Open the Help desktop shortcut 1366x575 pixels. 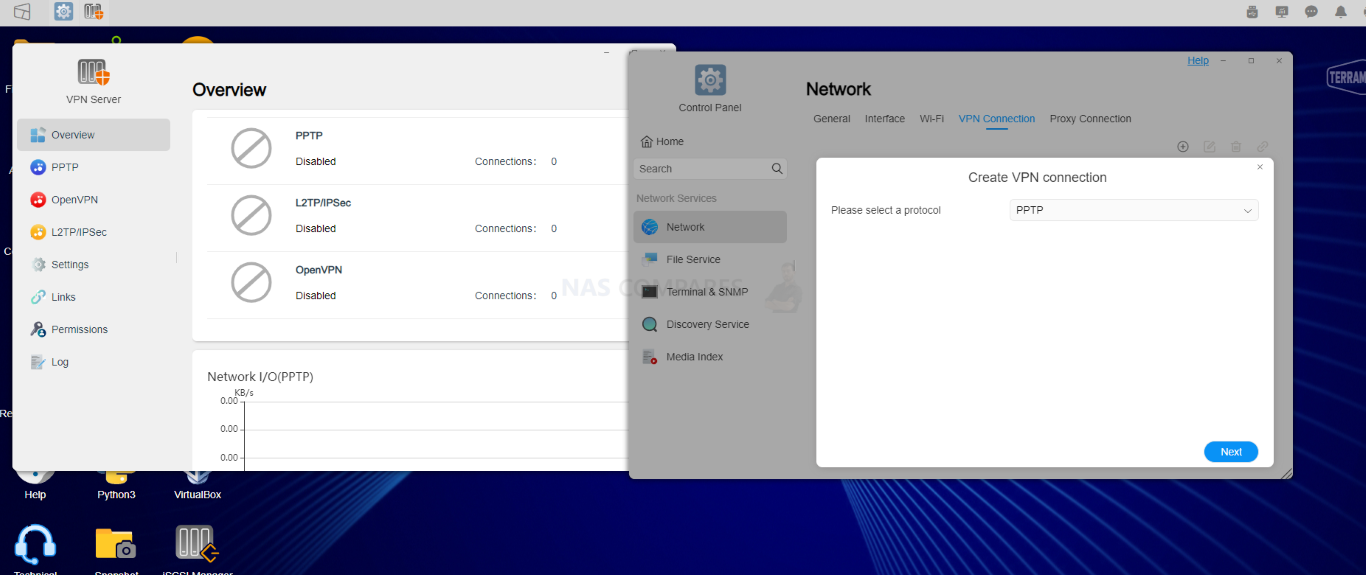pos(35,483)
